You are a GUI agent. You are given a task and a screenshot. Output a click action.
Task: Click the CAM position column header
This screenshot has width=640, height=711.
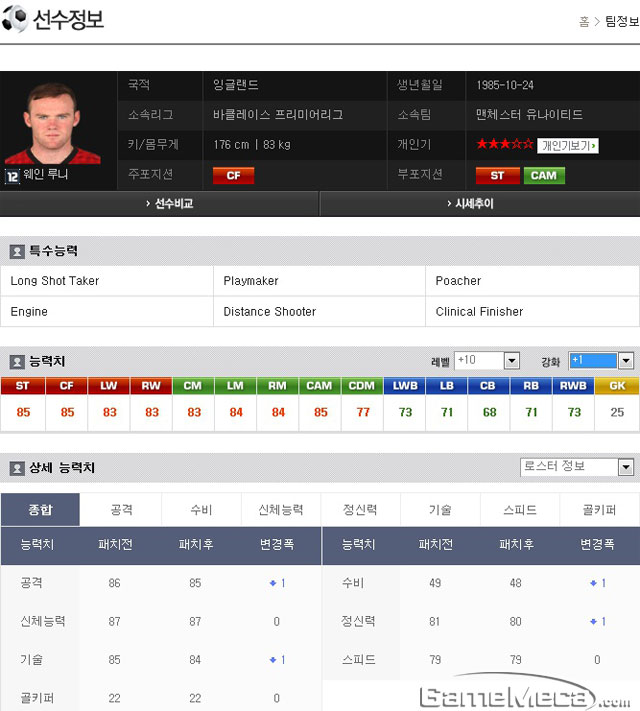(319, 386)
